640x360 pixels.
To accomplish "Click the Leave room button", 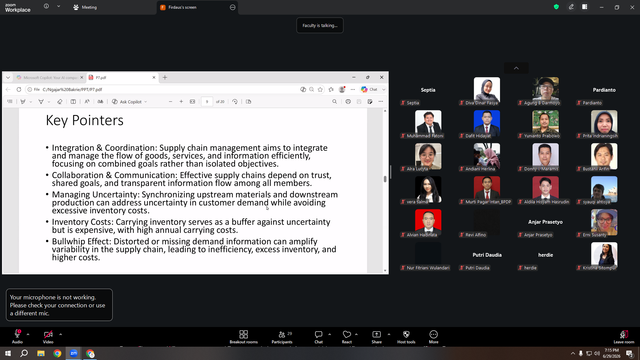I will [x=624, y=337].
